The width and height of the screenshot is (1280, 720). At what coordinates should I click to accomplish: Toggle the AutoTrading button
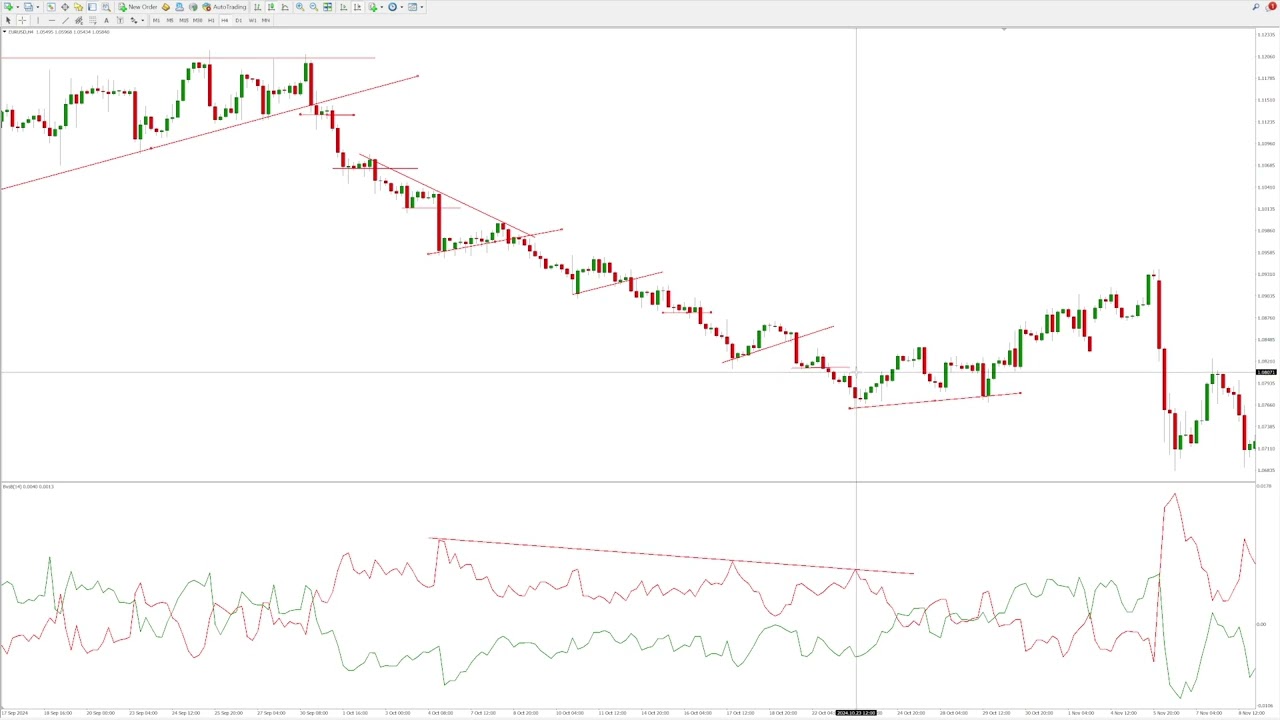click(x=224, y=7)
